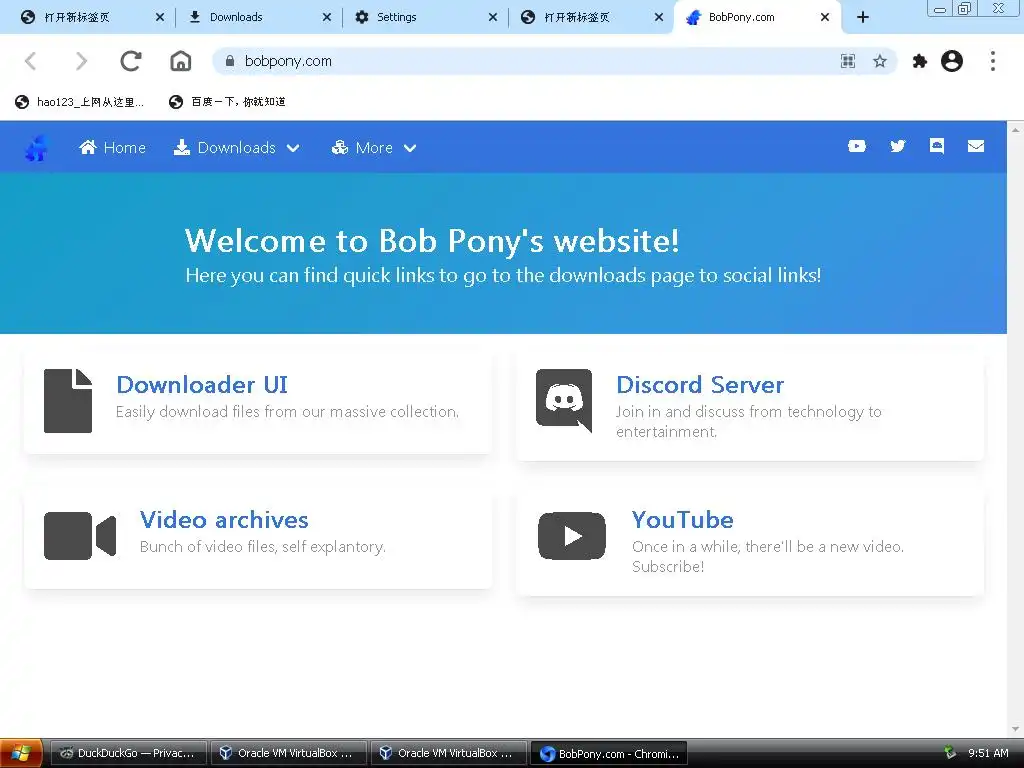Click 'Welcome to Bob Pony's website!' heading
Screen dimensions: 1024x768
pyautogui.click(x=432, y=241)
